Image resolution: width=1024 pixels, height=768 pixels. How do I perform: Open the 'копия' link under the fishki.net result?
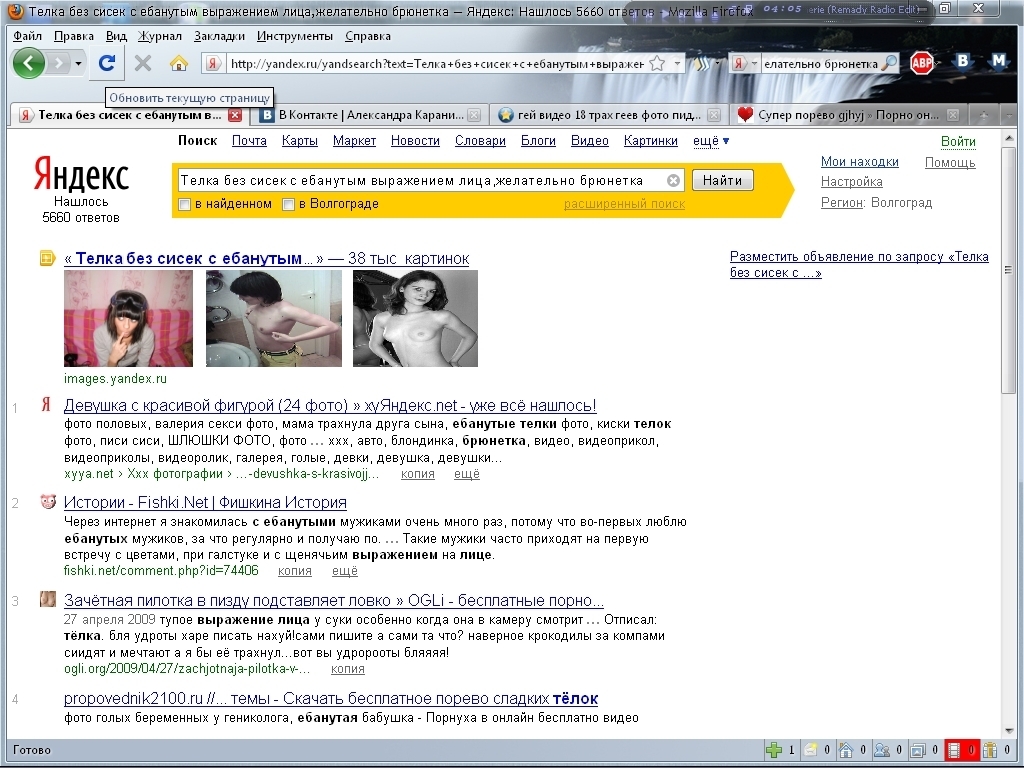tap(295, 571)
